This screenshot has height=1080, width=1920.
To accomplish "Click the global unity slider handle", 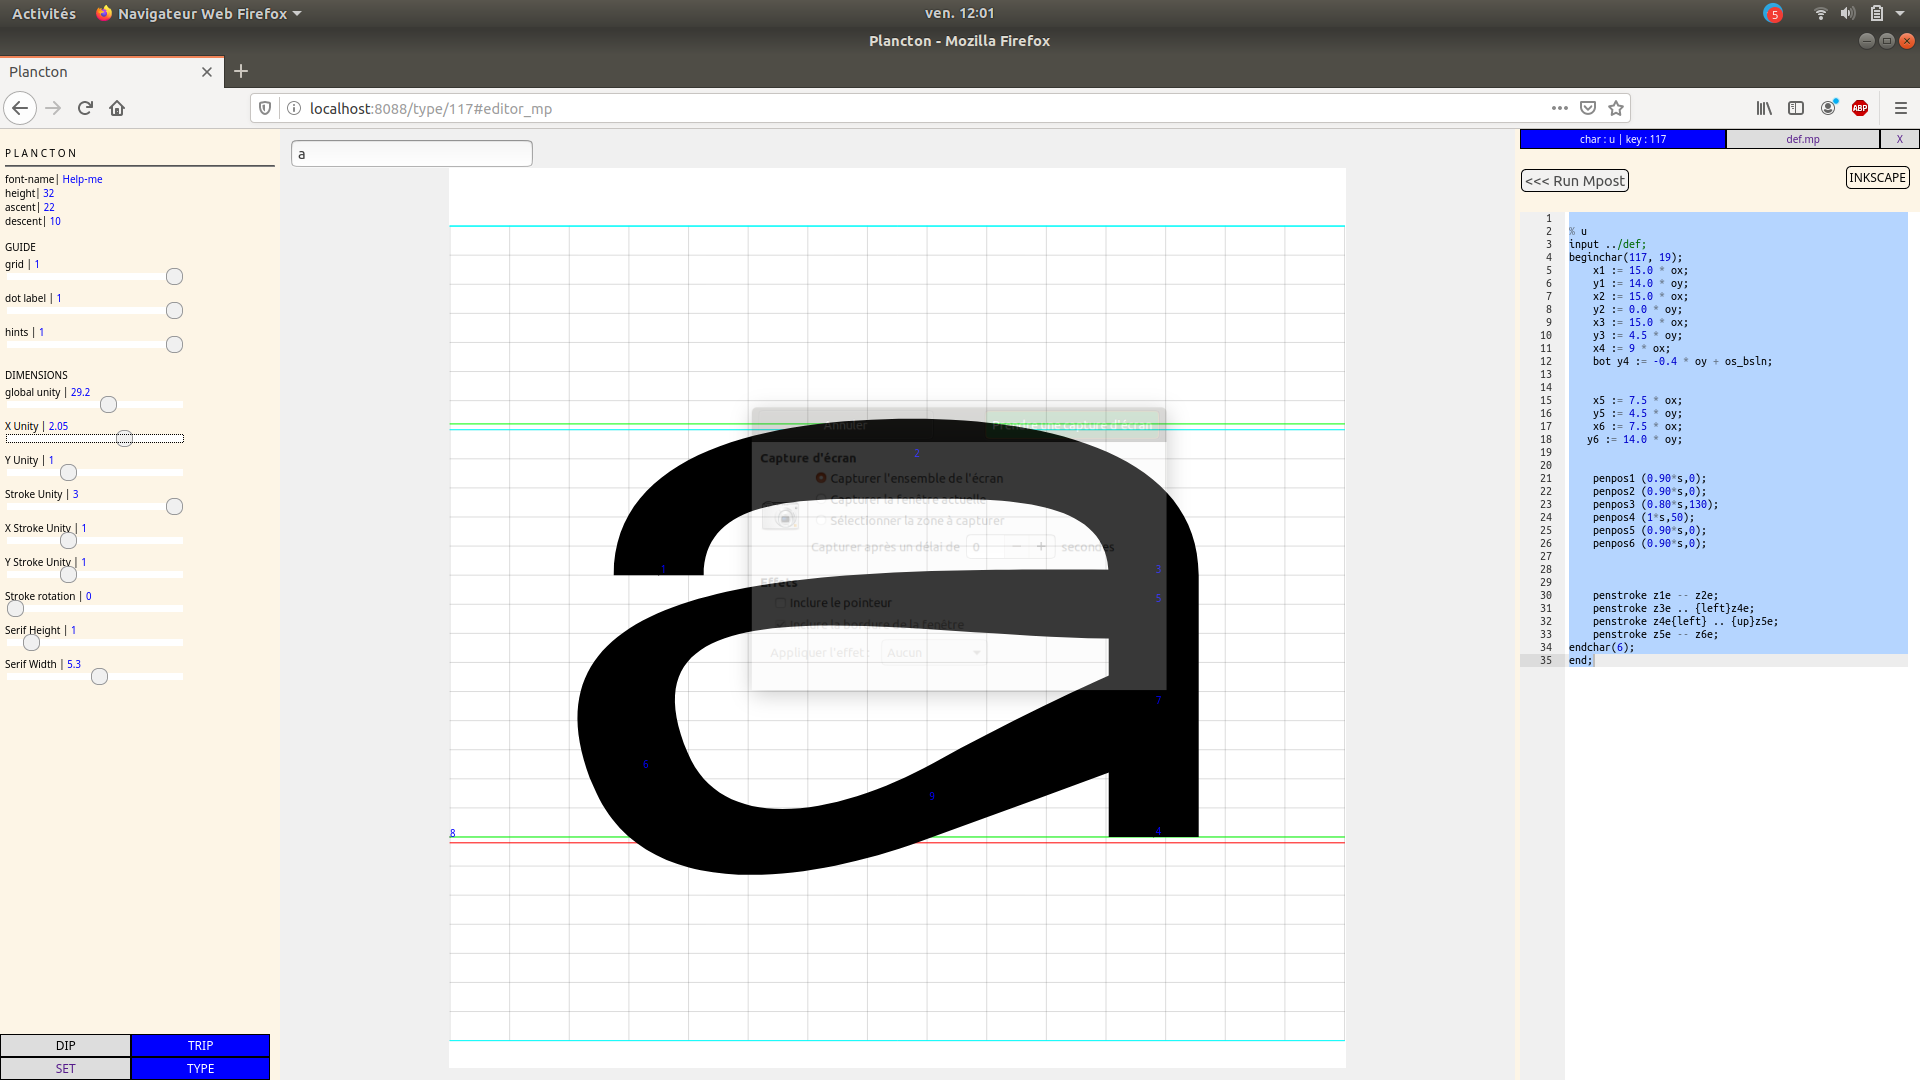I will [108, 405].
